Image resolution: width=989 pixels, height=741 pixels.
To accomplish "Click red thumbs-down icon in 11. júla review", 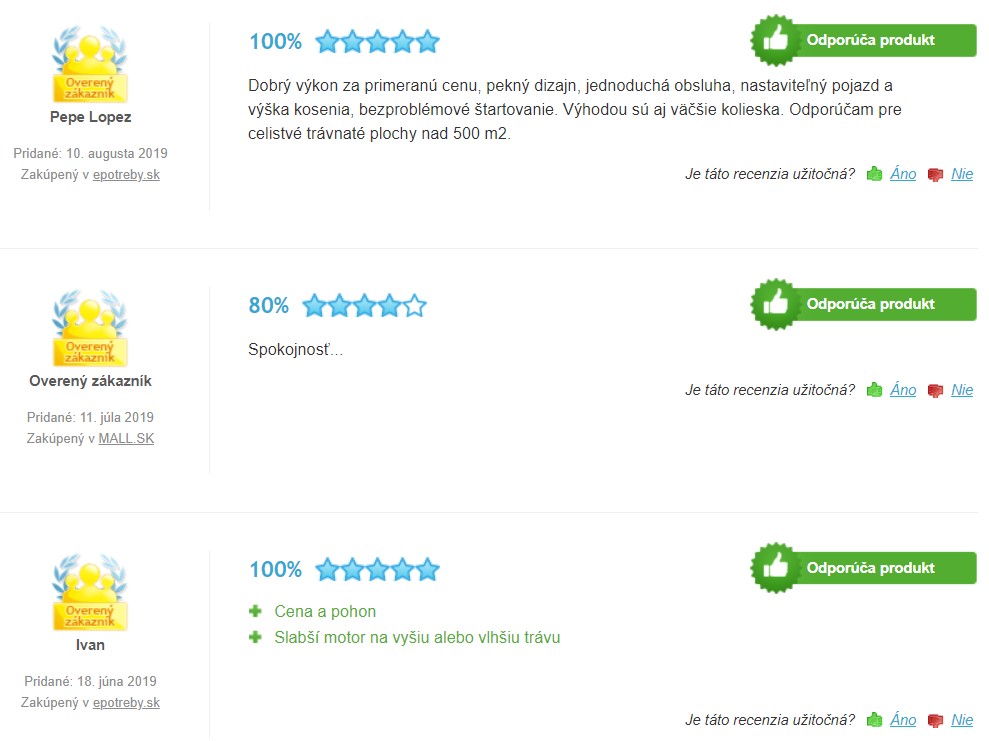I will tap(935, 391).
